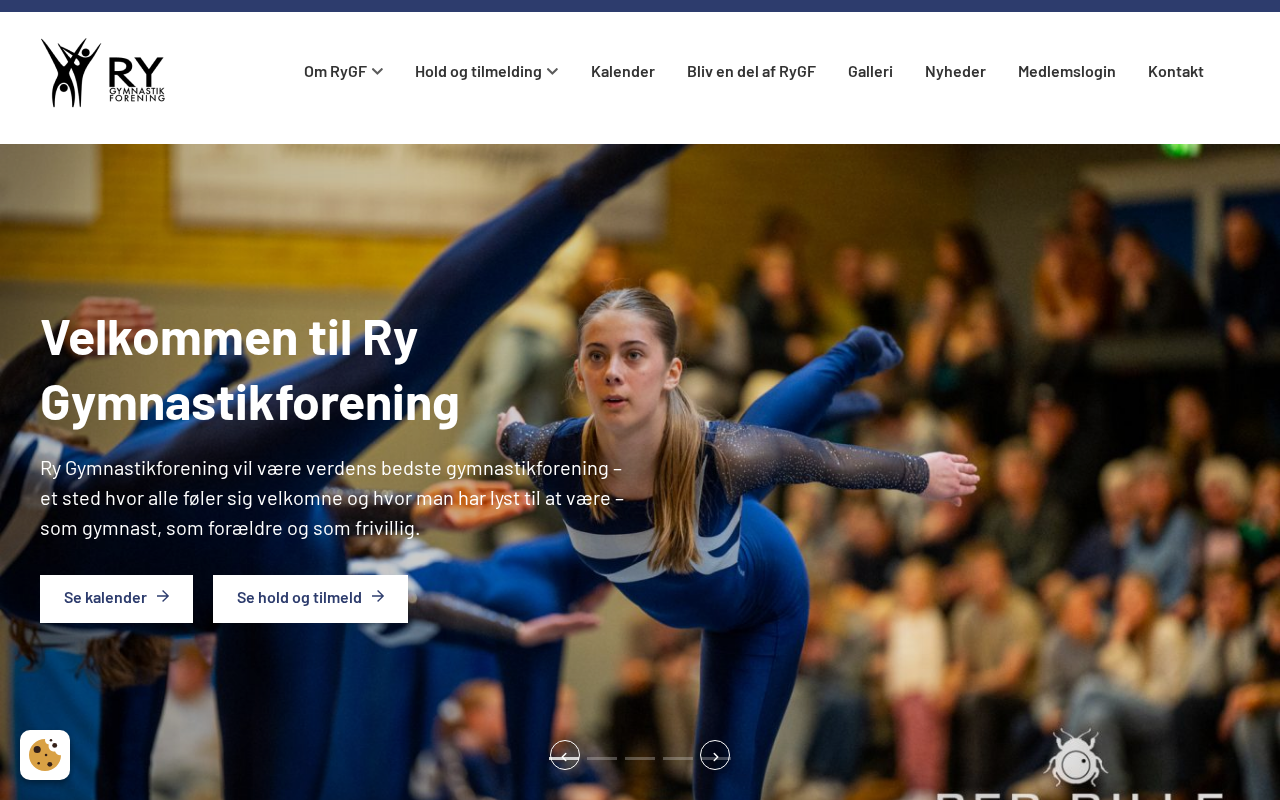Go to the previous slide arrow

pyautogui.click(x=565, y=755)
